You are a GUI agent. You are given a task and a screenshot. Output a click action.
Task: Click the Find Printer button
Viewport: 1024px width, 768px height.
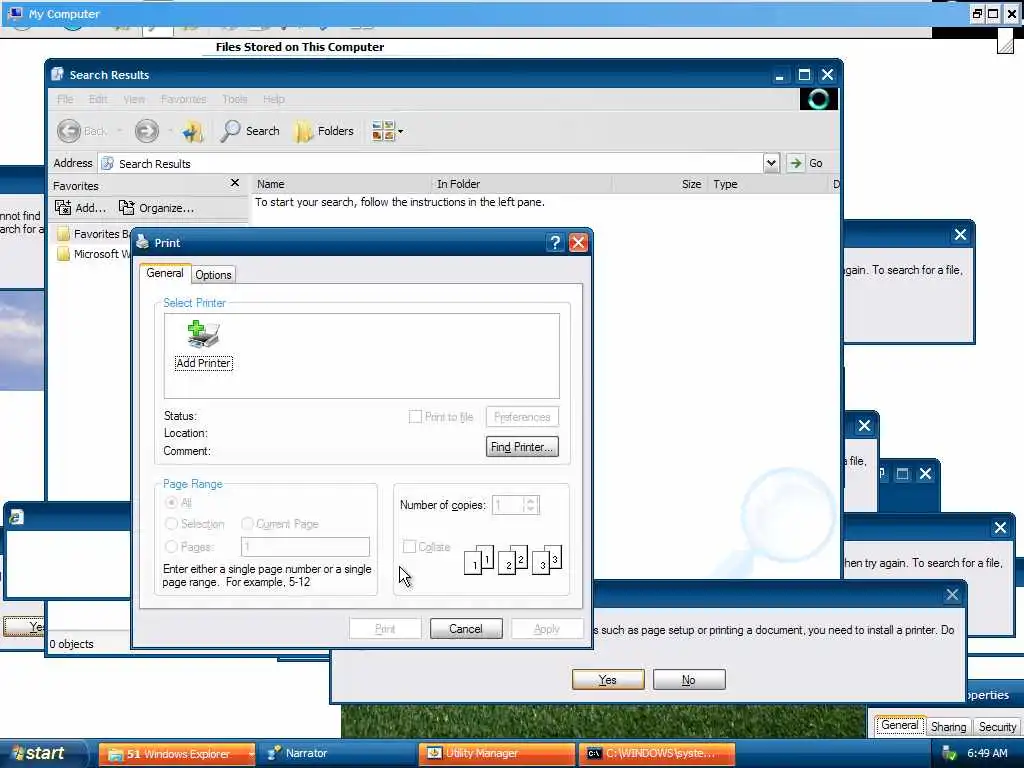pyautogui.click(x=522, y=447)
